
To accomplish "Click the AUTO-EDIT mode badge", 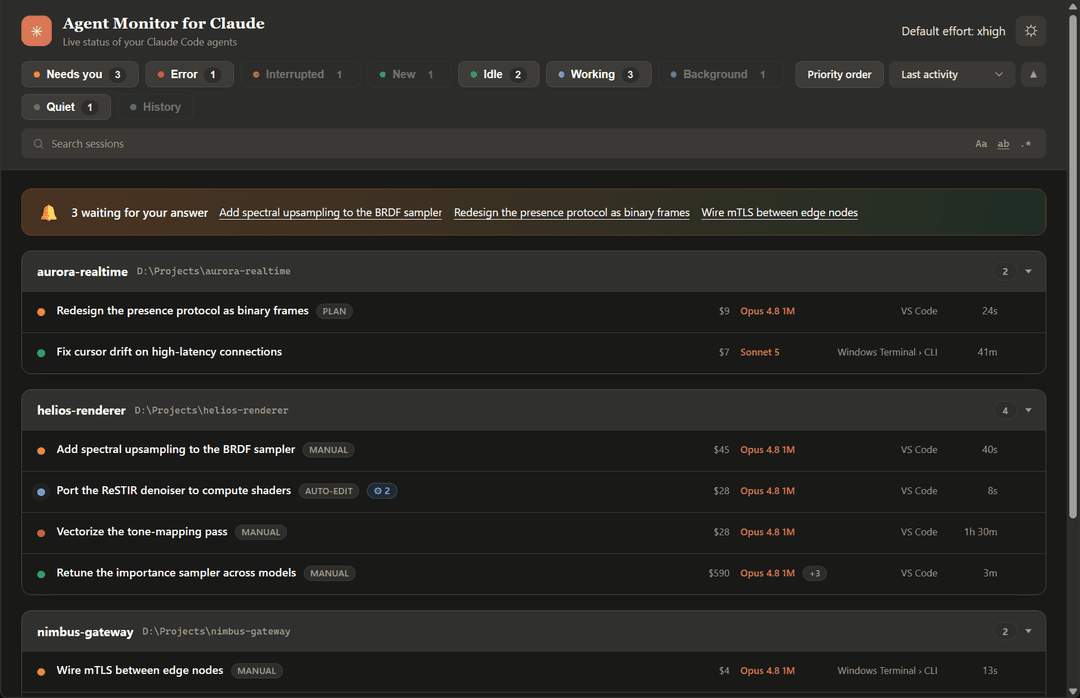I will (x=329, y=491).
